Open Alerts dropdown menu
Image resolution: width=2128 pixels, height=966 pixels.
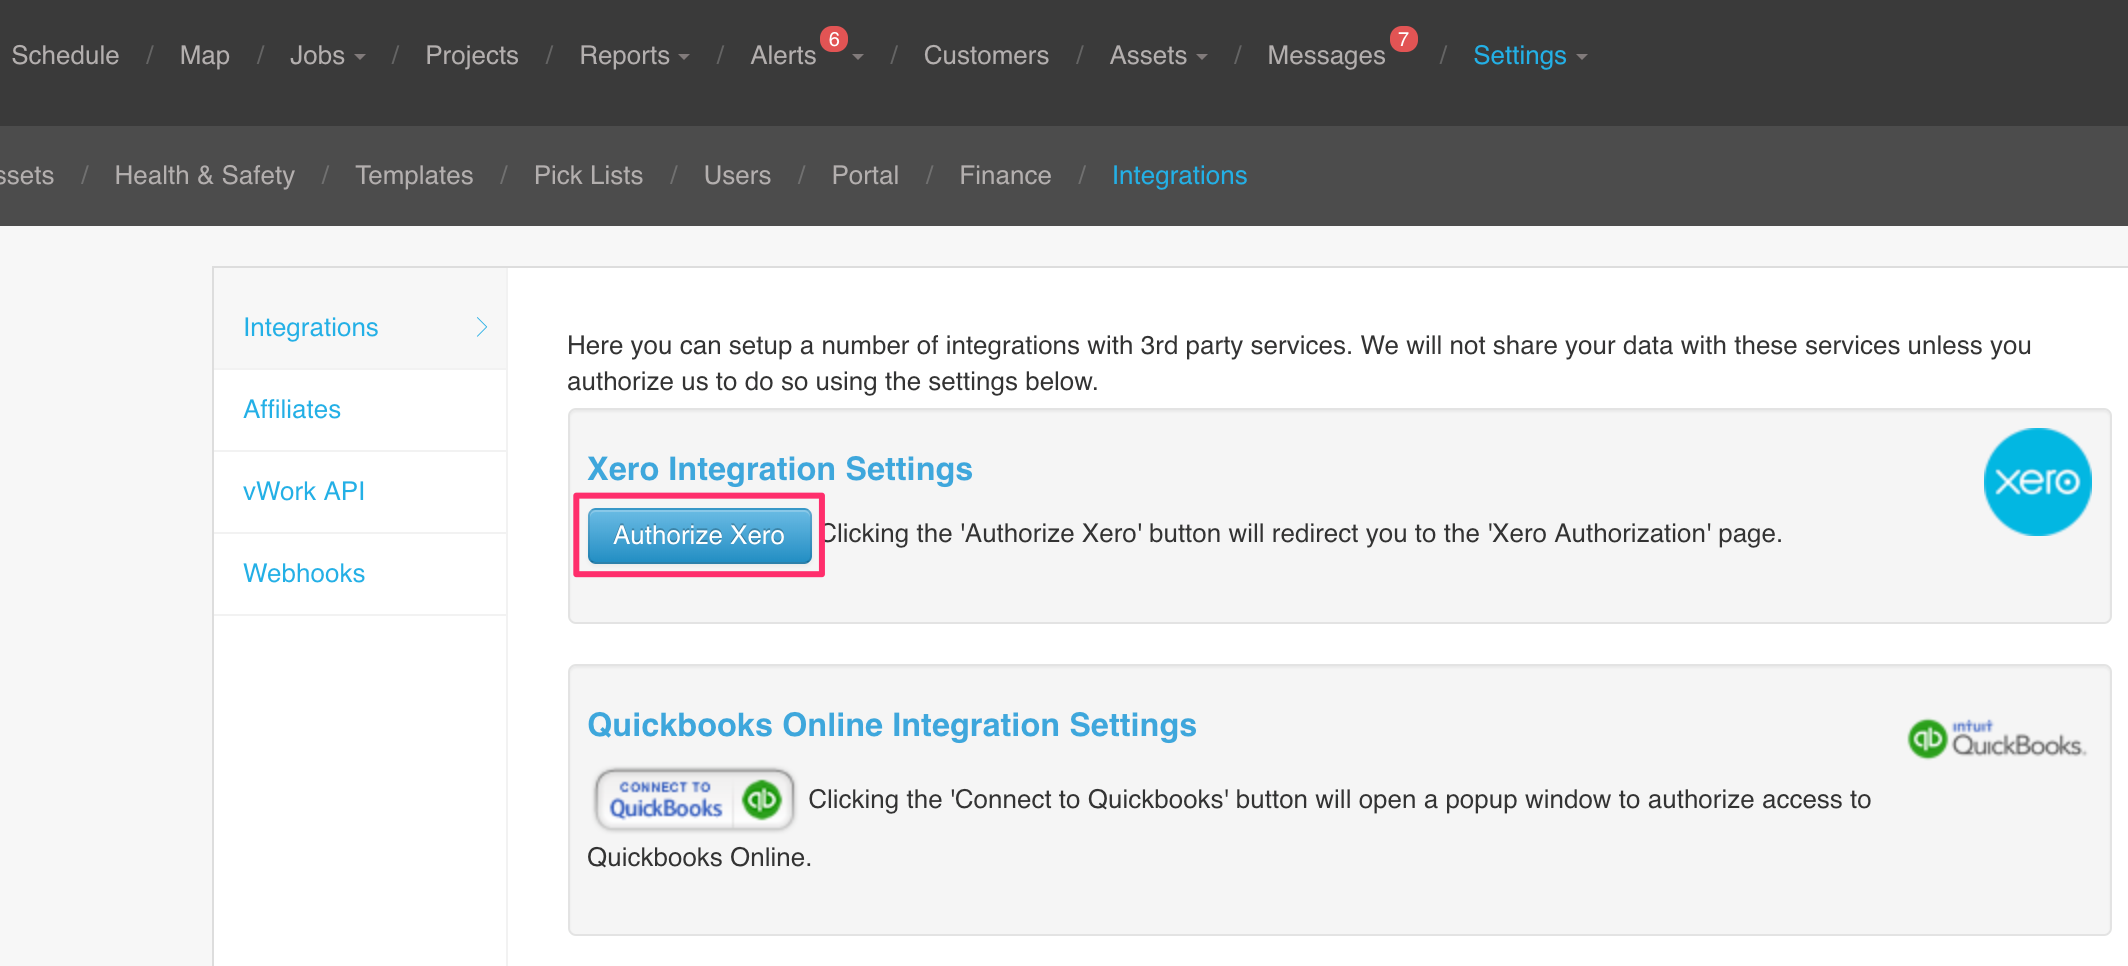[806, 56]
